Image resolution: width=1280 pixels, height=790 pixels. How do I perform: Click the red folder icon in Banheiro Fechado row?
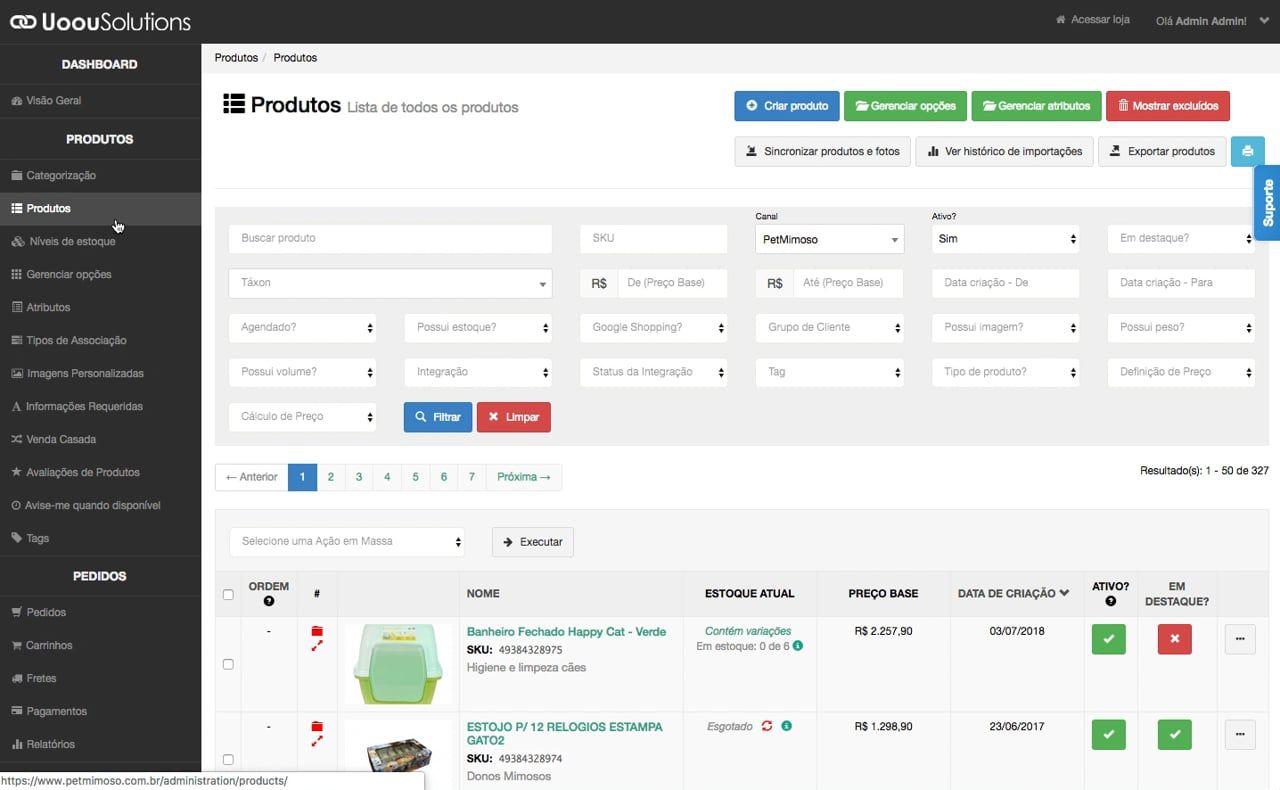[317, 631]
